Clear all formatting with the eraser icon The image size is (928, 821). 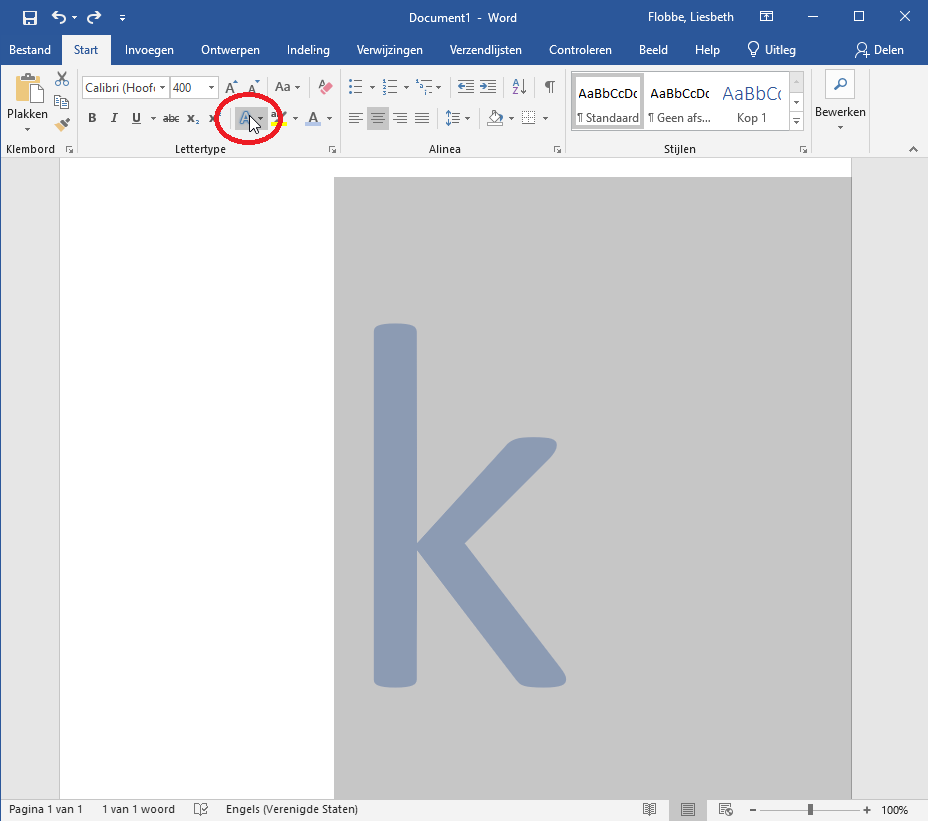click(x=325, y=87)
